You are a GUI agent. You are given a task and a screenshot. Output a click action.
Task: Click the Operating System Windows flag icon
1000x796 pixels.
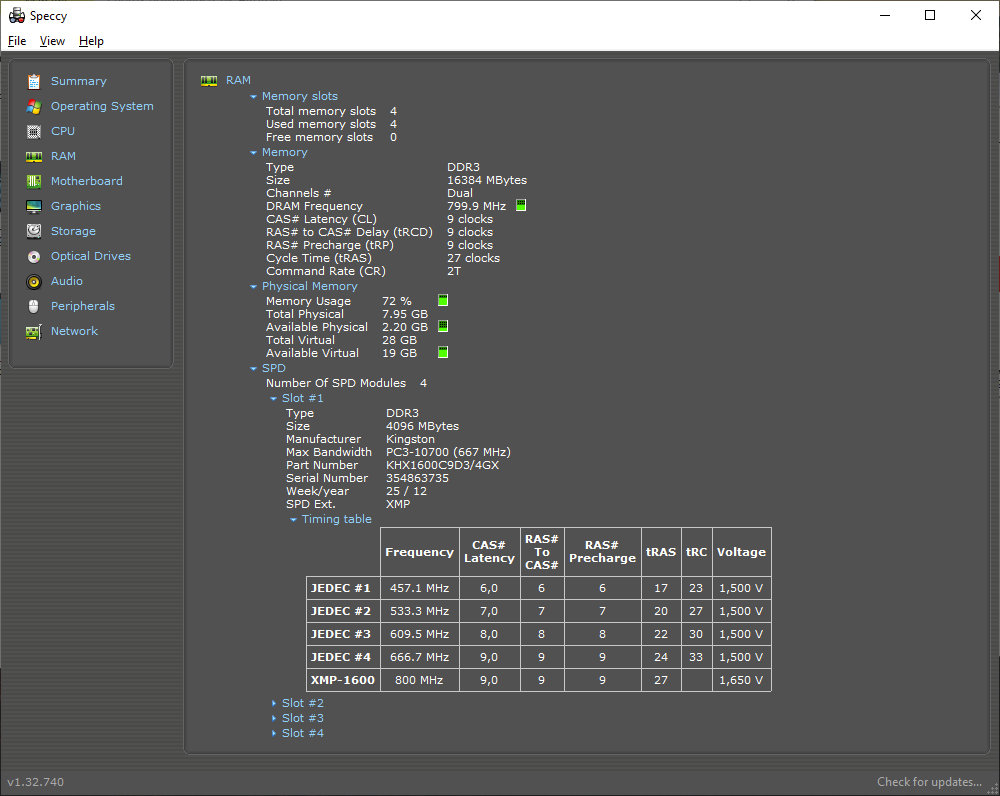click(34, 106)
